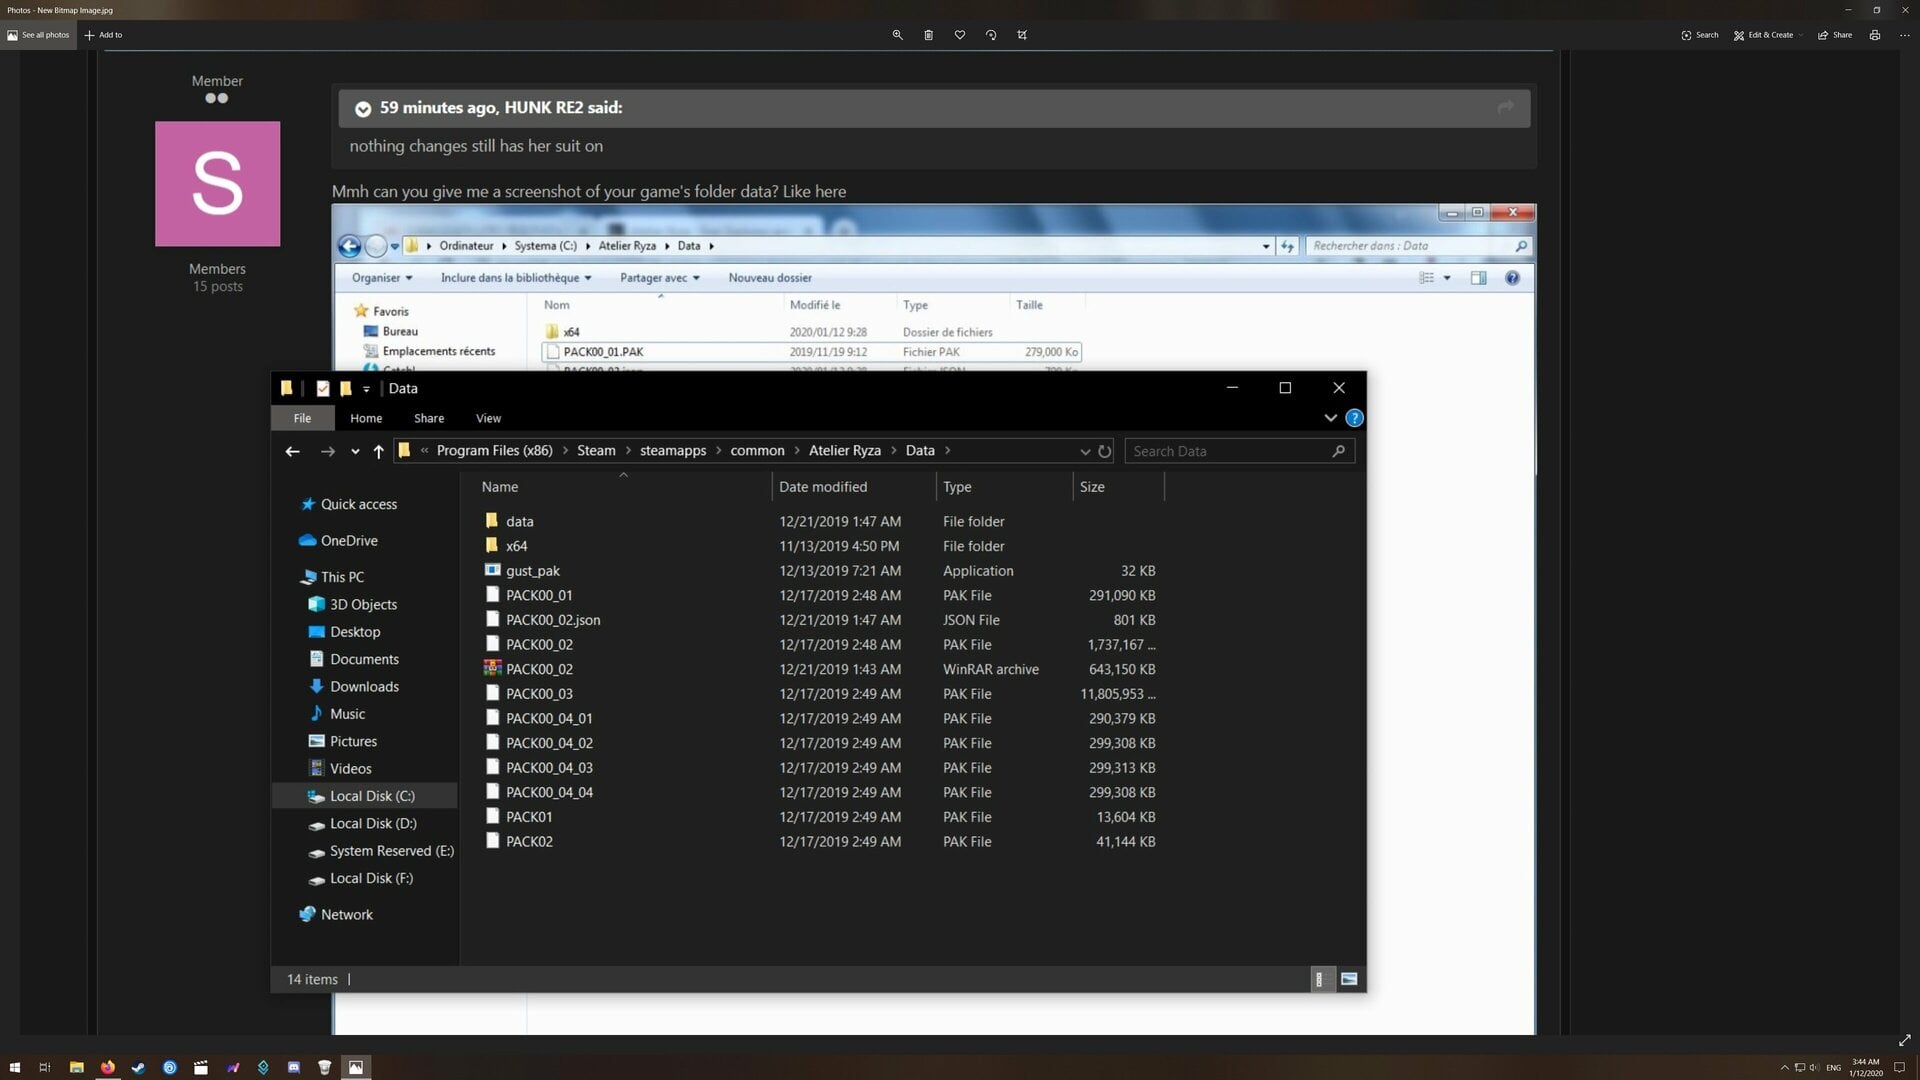Open address bar history dropdown
1920x1080 pixels.
click(x=1085, y=452)
